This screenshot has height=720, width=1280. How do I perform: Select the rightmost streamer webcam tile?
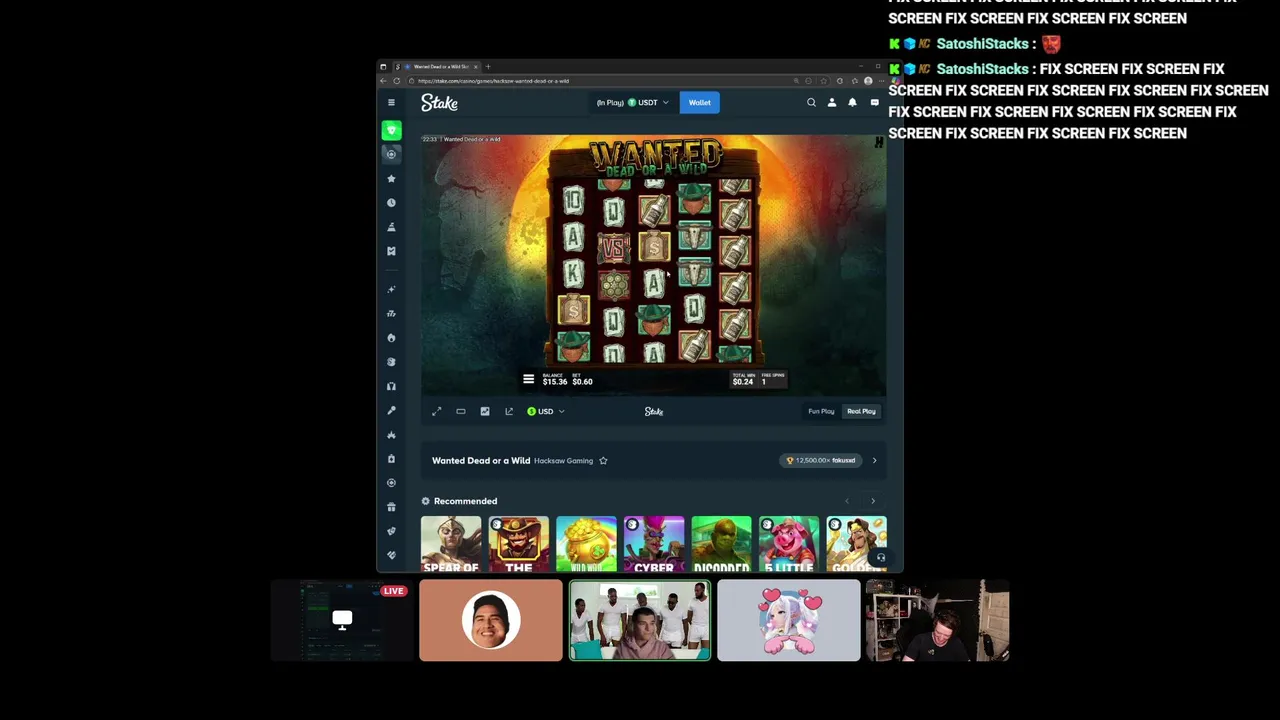[937, 621]
